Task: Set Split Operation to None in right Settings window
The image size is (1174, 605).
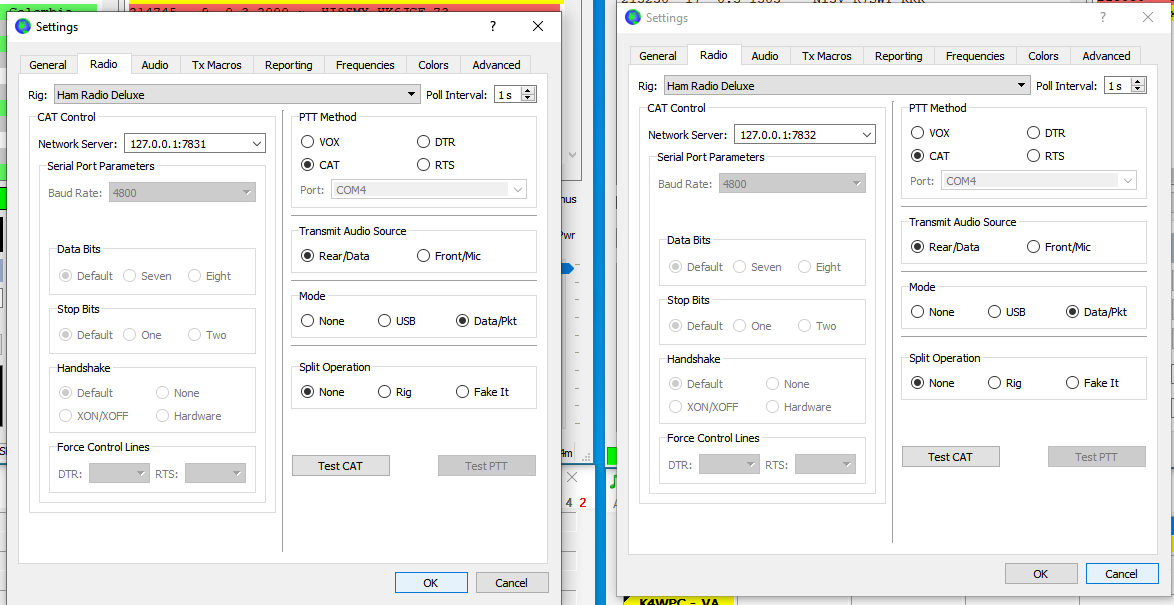Action: [x=933, y=383]
